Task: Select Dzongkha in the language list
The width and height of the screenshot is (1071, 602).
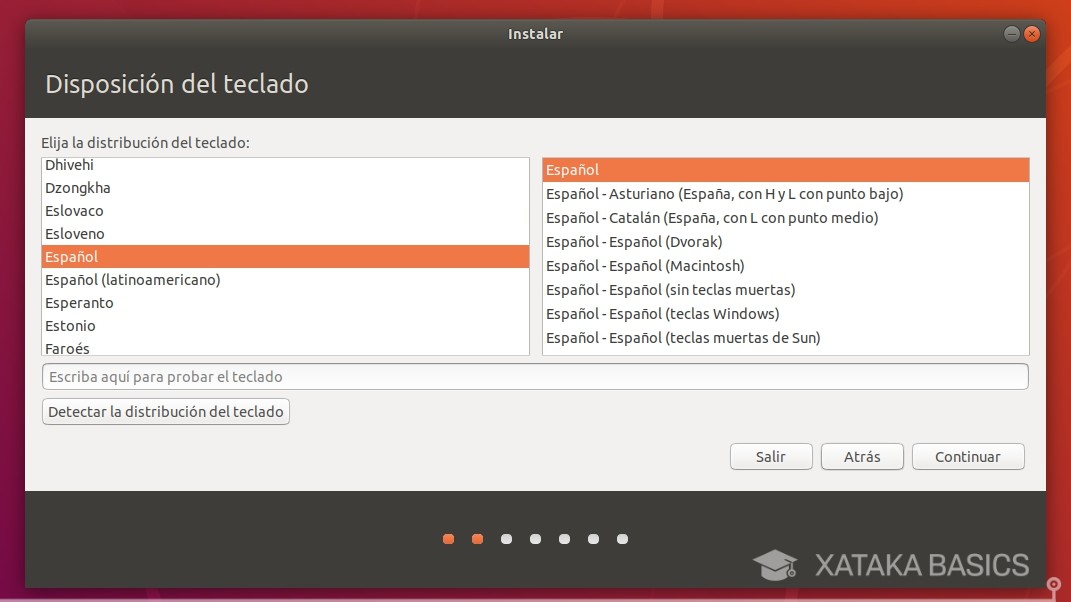Action: coord(285,188)
